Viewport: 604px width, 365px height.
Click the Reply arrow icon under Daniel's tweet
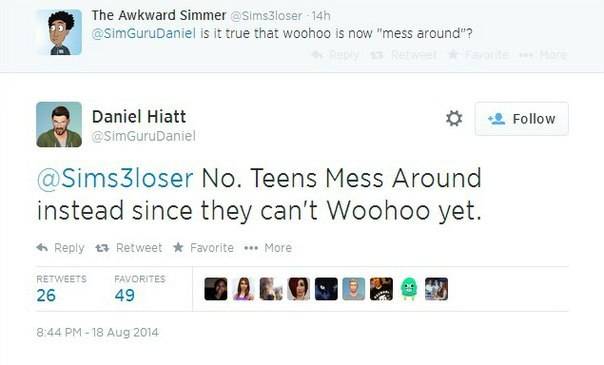42,248
